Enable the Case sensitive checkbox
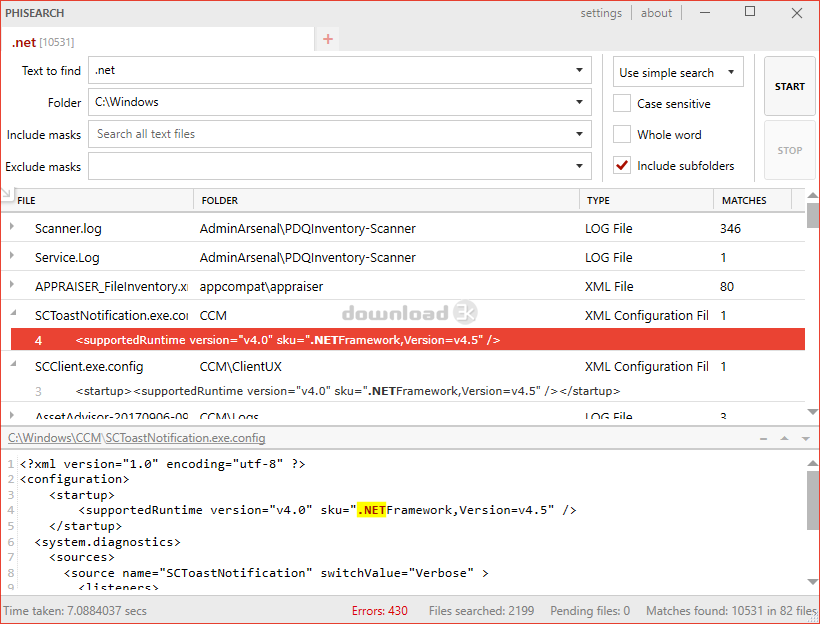 622,104
